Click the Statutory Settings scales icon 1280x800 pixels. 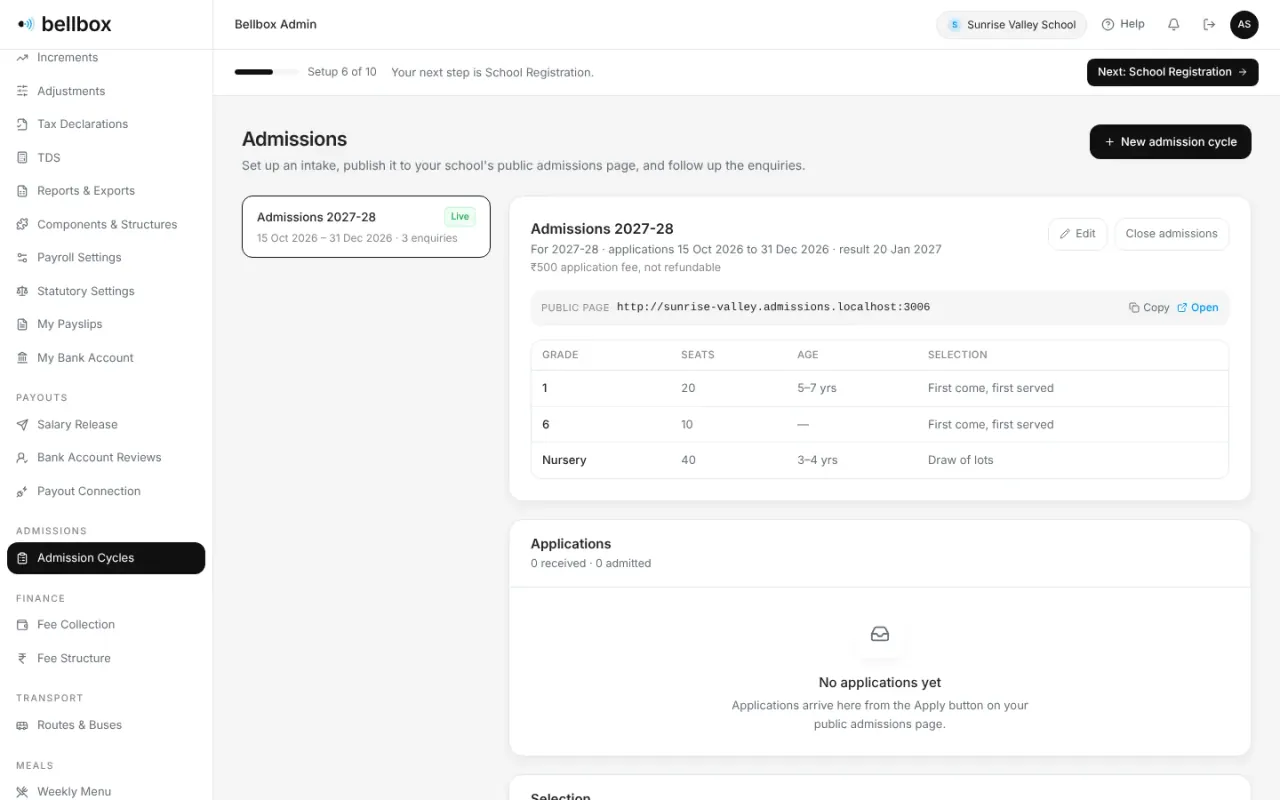click(22, 291)
